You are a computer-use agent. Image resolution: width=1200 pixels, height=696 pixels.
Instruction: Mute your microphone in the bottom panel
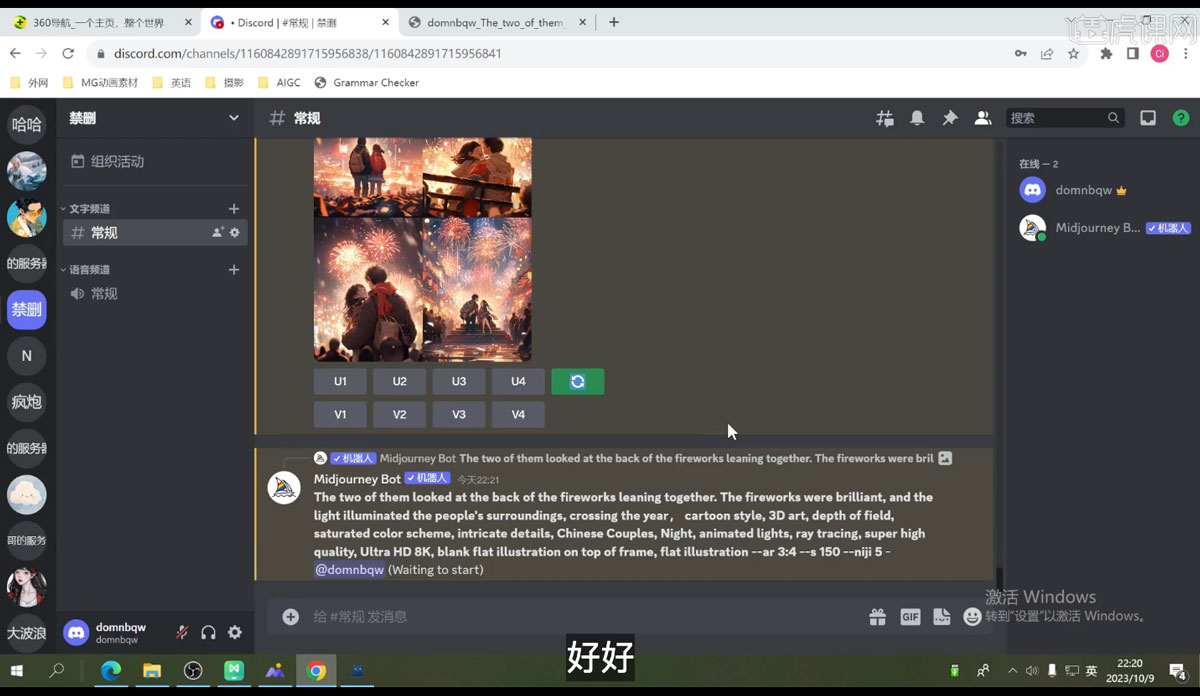click(183, 632)
